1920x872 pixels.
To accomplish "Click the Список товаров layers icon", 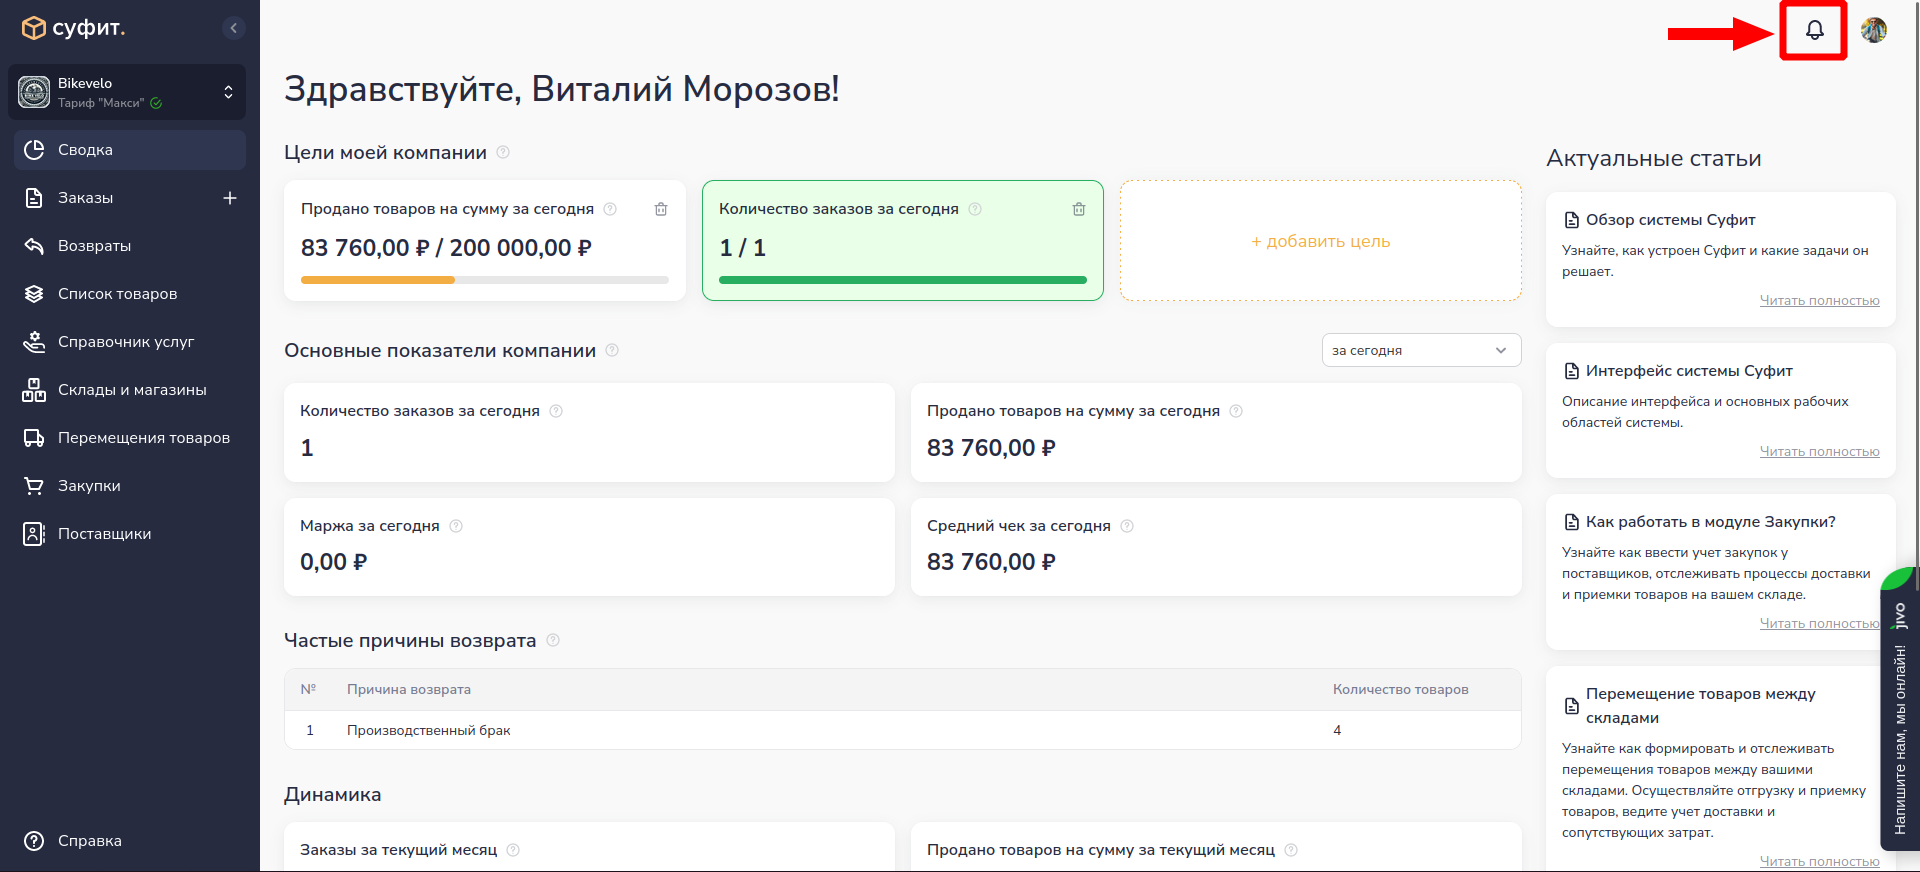I will coord(34,294).
